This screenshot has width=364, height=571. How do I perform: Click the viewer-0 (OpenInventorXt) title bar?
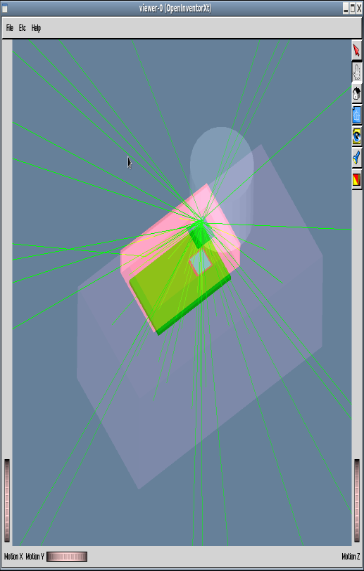coord(175,8)
